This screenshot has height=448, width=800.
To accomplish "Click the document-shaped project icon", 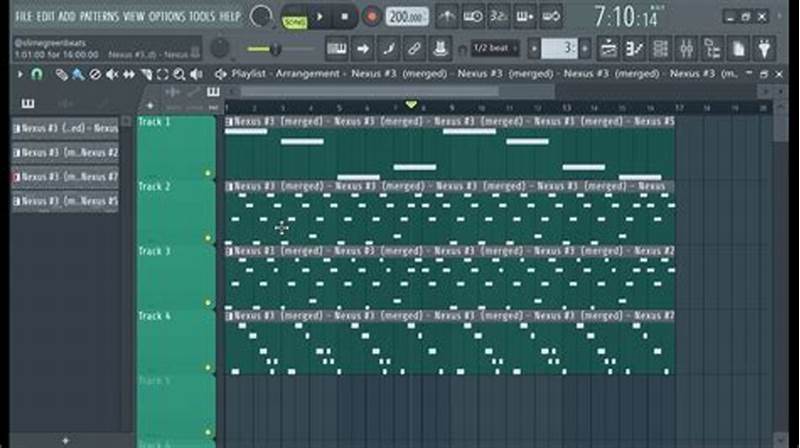I will click(x=738, y=48).
